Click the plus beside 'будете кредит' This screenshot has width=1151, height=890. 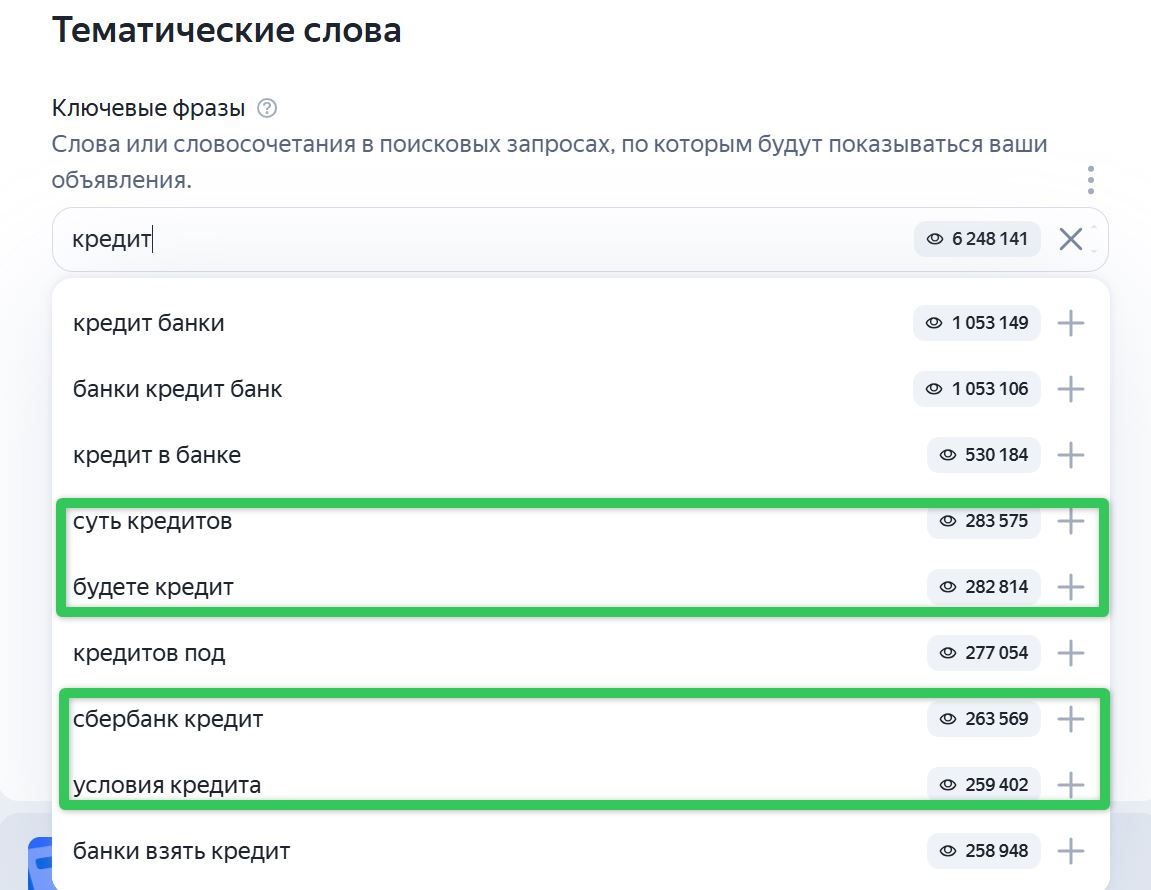(1070, 587)
